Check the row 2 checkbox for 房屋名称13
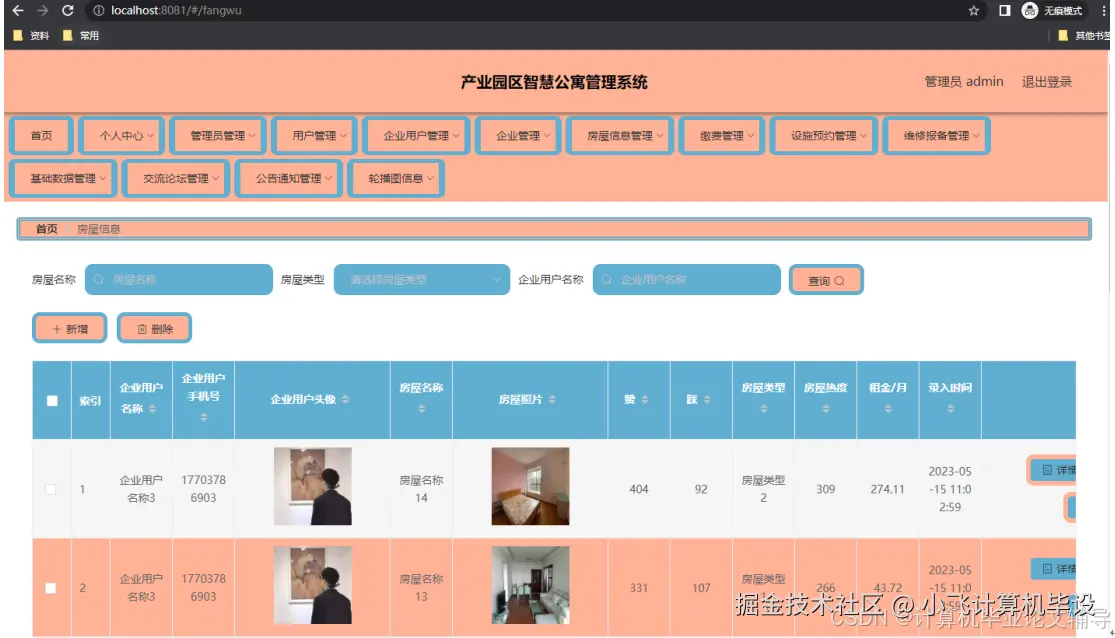1115x638 pixels. point(50,588)
